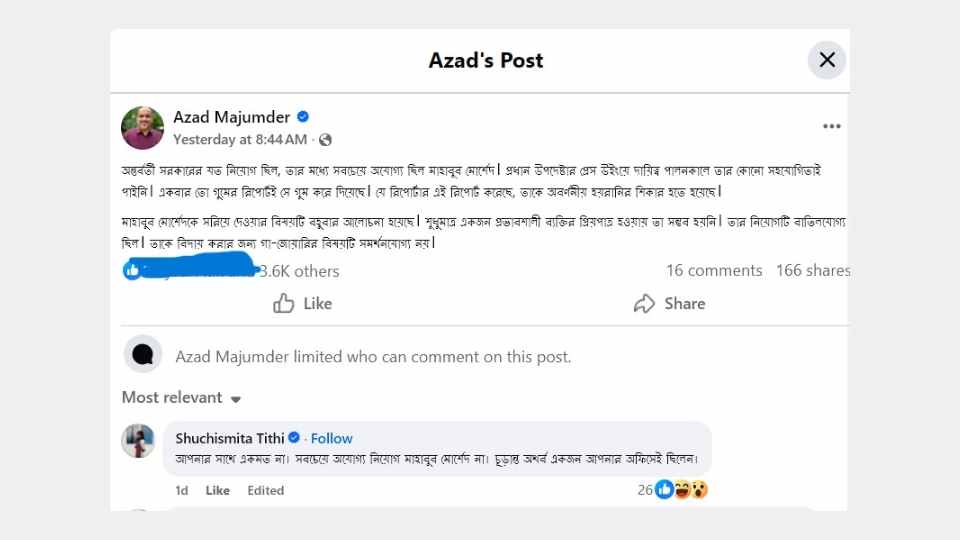Open Azad Majumder's profile name link
960x540 pixels.
point(233,117)
